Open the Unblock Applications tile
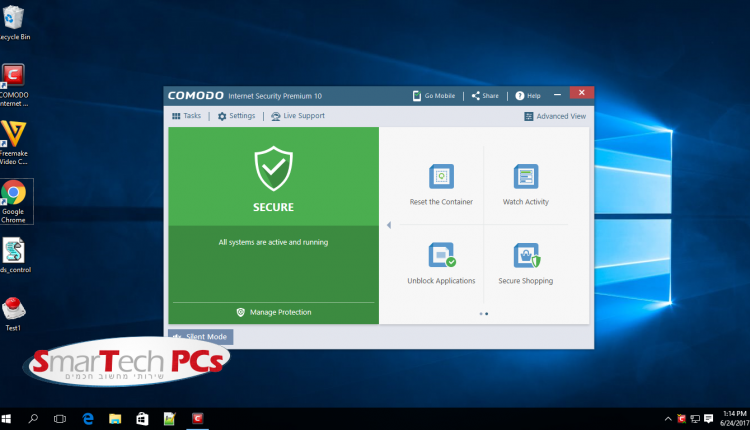Screen dimensions: 750x430 point(441,264)
